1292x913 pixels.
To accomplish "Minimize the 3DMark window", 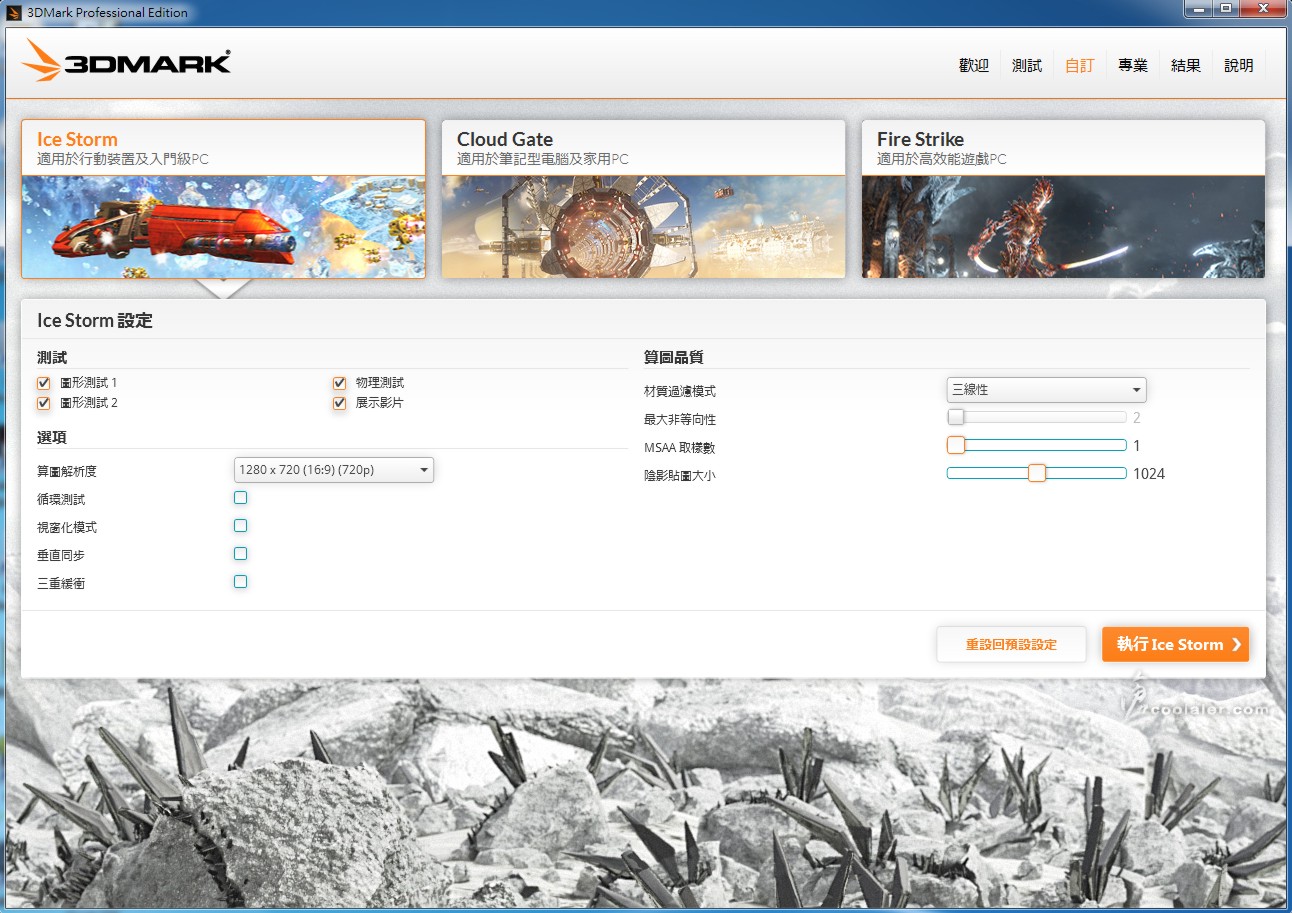I will (x=1198, y=9).
